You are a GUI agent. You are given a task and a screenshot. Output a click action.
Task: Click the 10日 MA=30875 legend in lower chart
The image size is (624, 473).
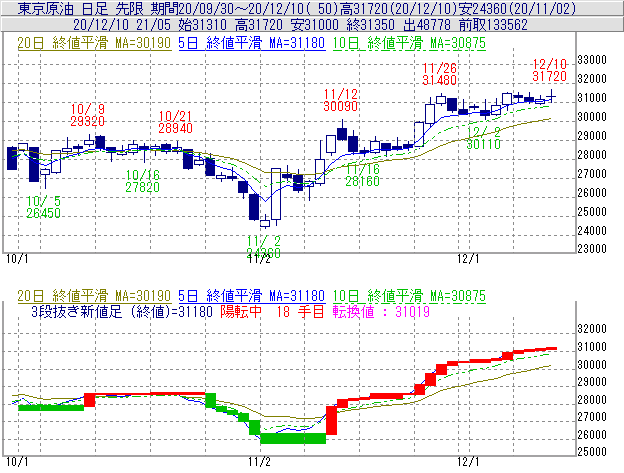click(409, 296)
